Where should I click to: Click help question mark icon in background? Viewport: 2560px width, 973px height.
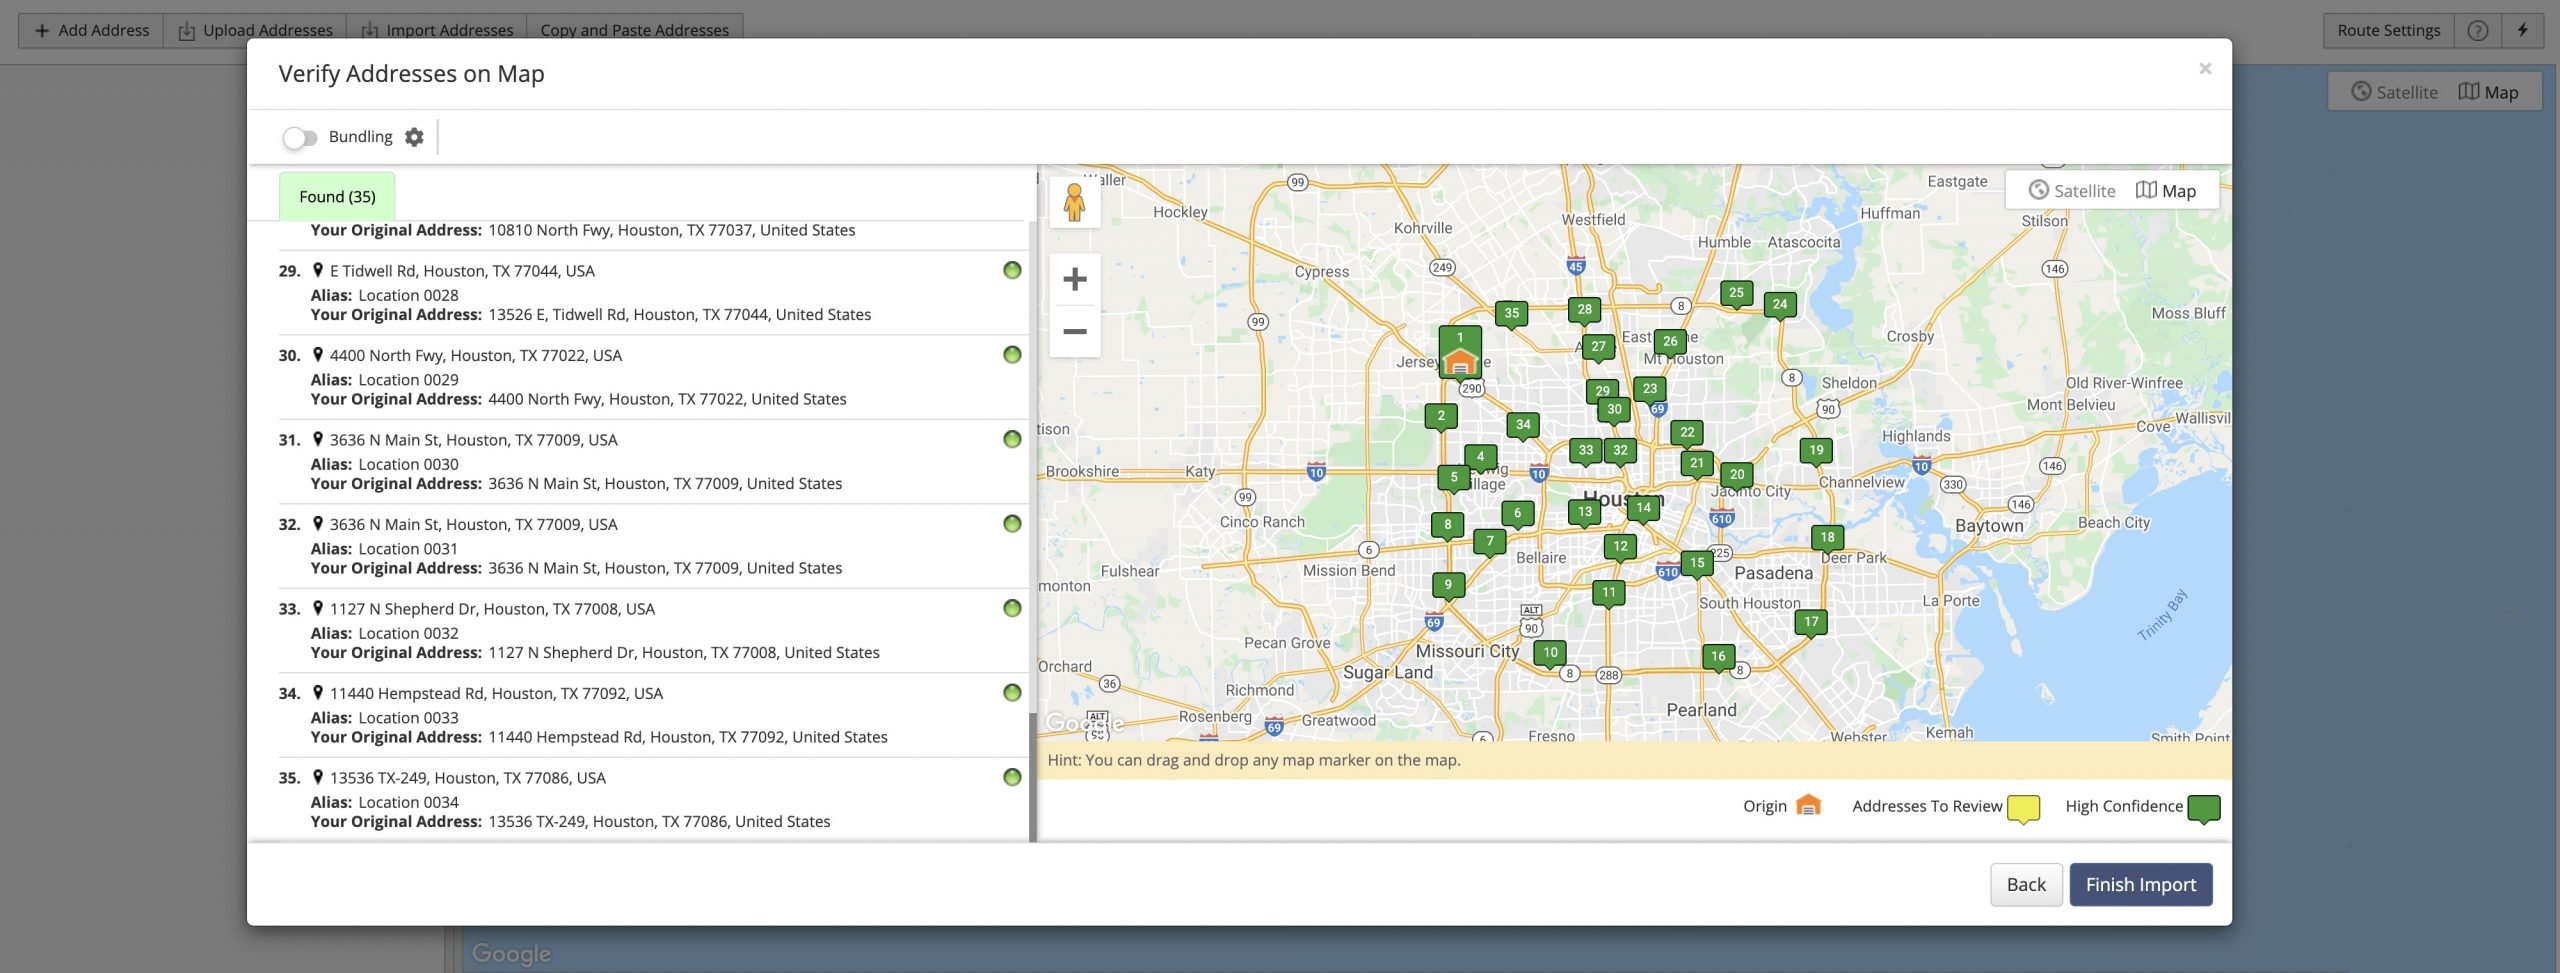tap(2477, 30)
